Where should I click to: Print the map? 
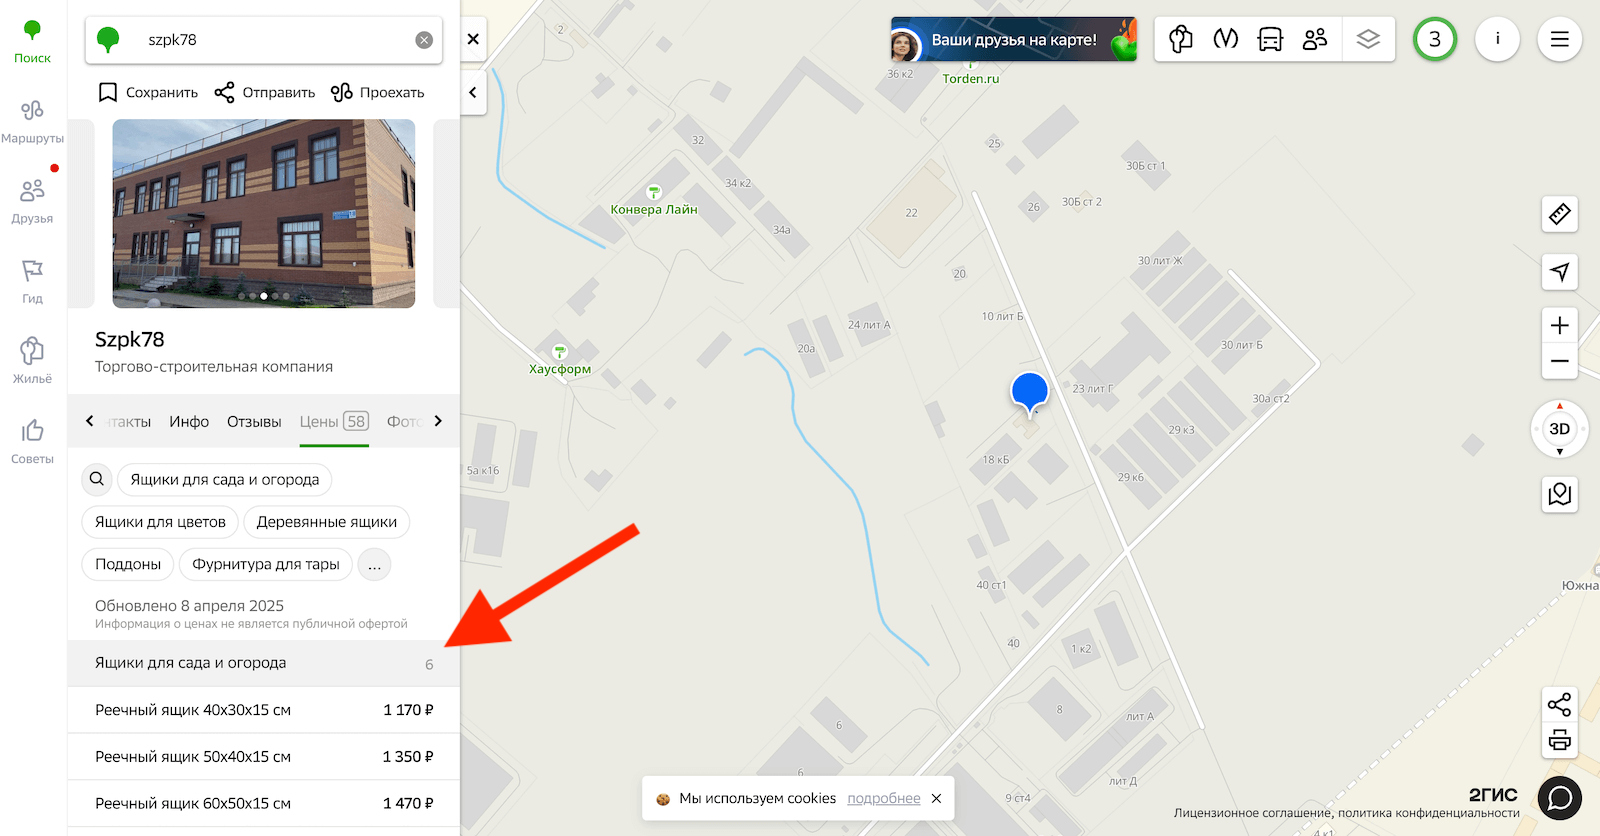1560,741
